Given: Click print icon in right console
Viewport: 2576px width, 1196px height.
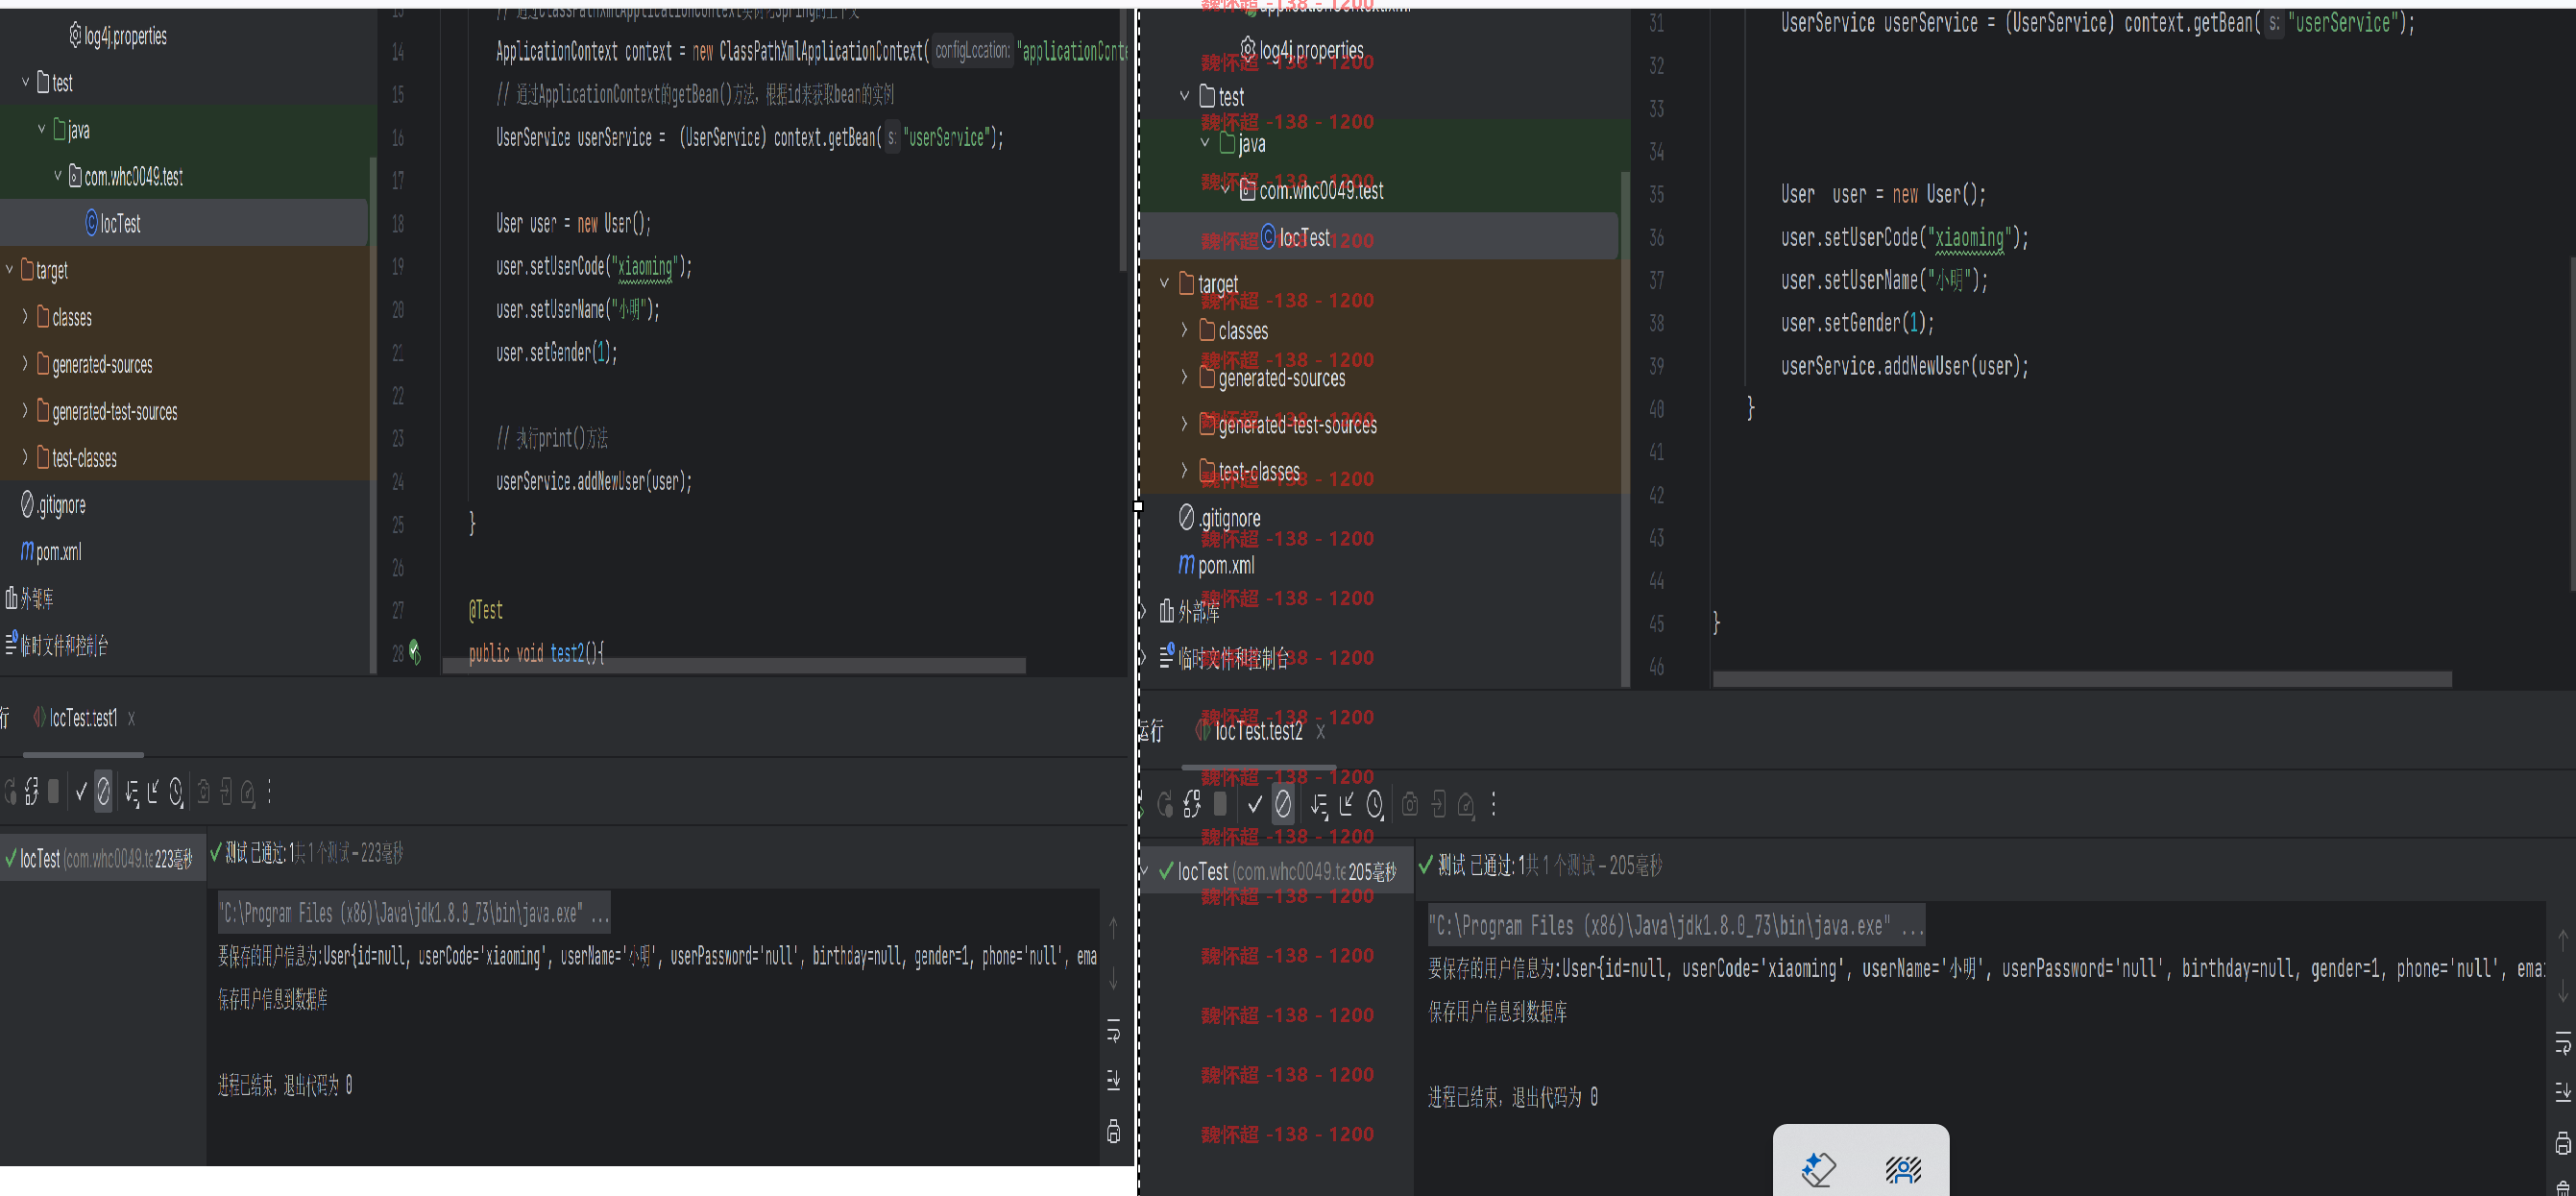Looking at the screenshot, I should 2563,1142.
